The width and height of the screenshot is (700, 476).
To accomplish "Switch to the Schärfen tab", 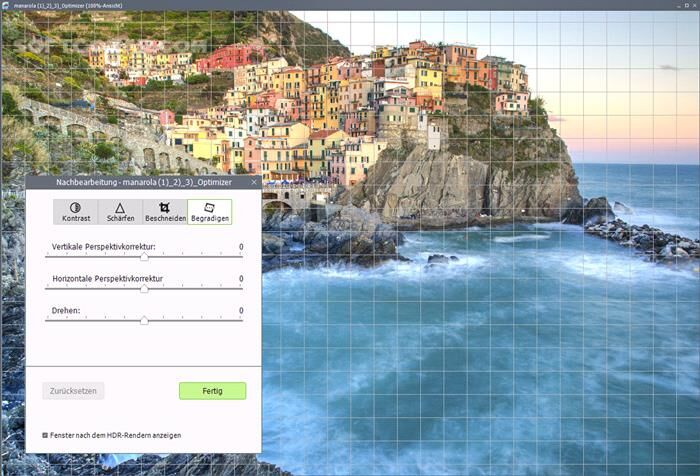I will [120, 212].
